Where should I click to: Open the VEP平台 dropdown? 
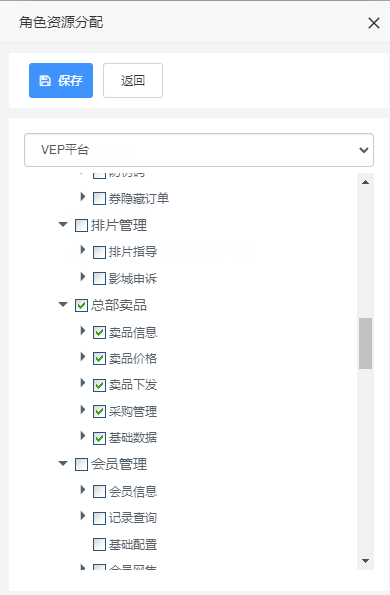coord(199,150)
